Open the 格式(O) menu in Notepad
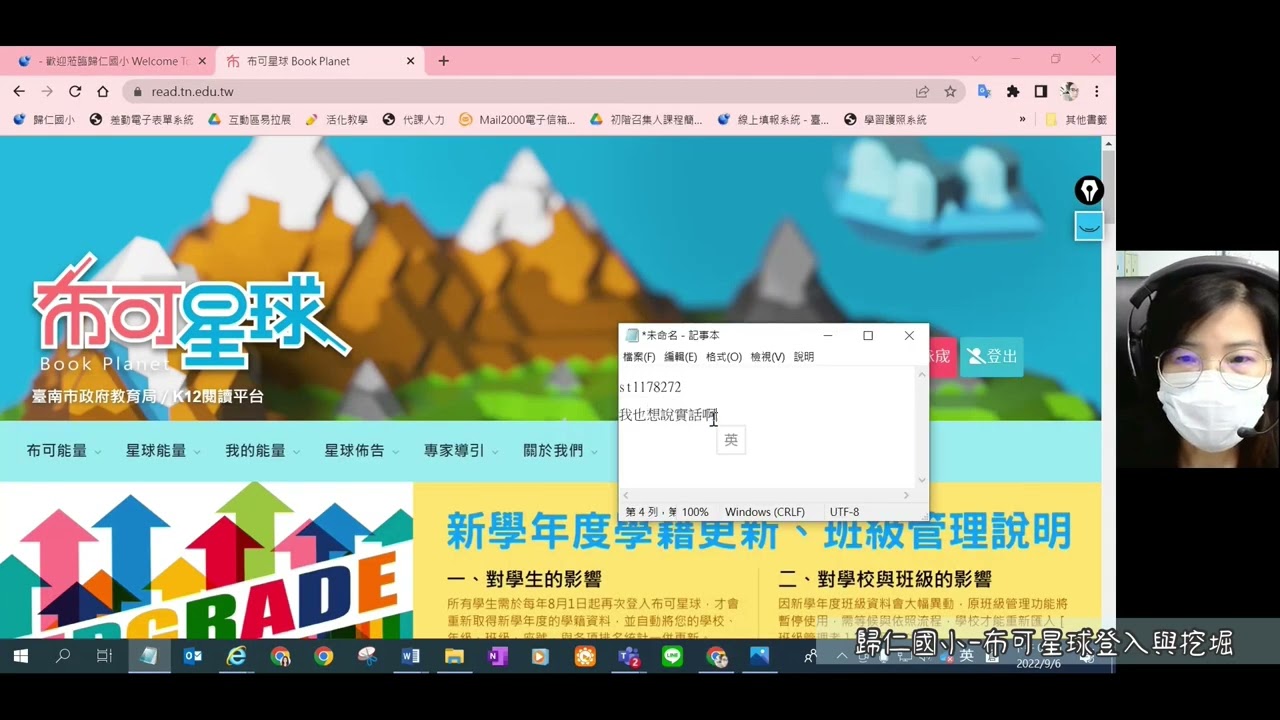This screenshot has height=720, width=1280. coord(723,357)
